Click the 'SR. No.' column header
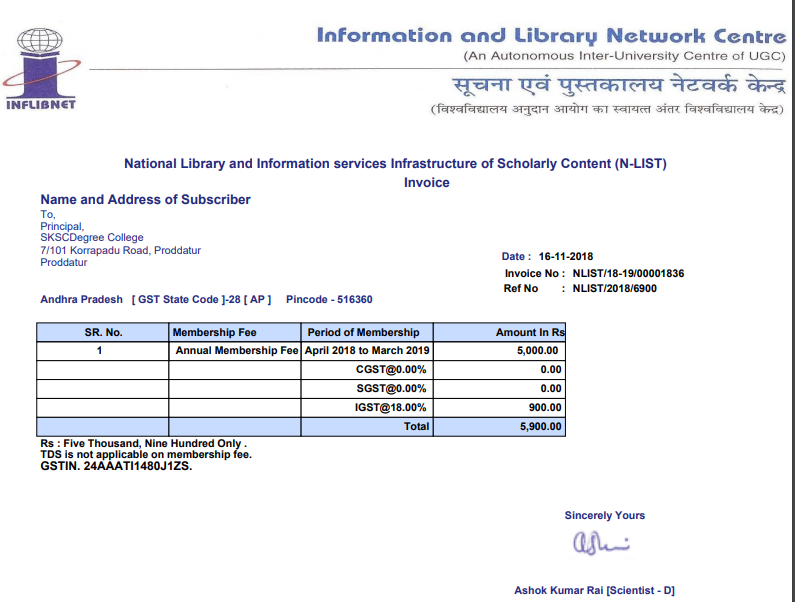 tap(103, 333)
